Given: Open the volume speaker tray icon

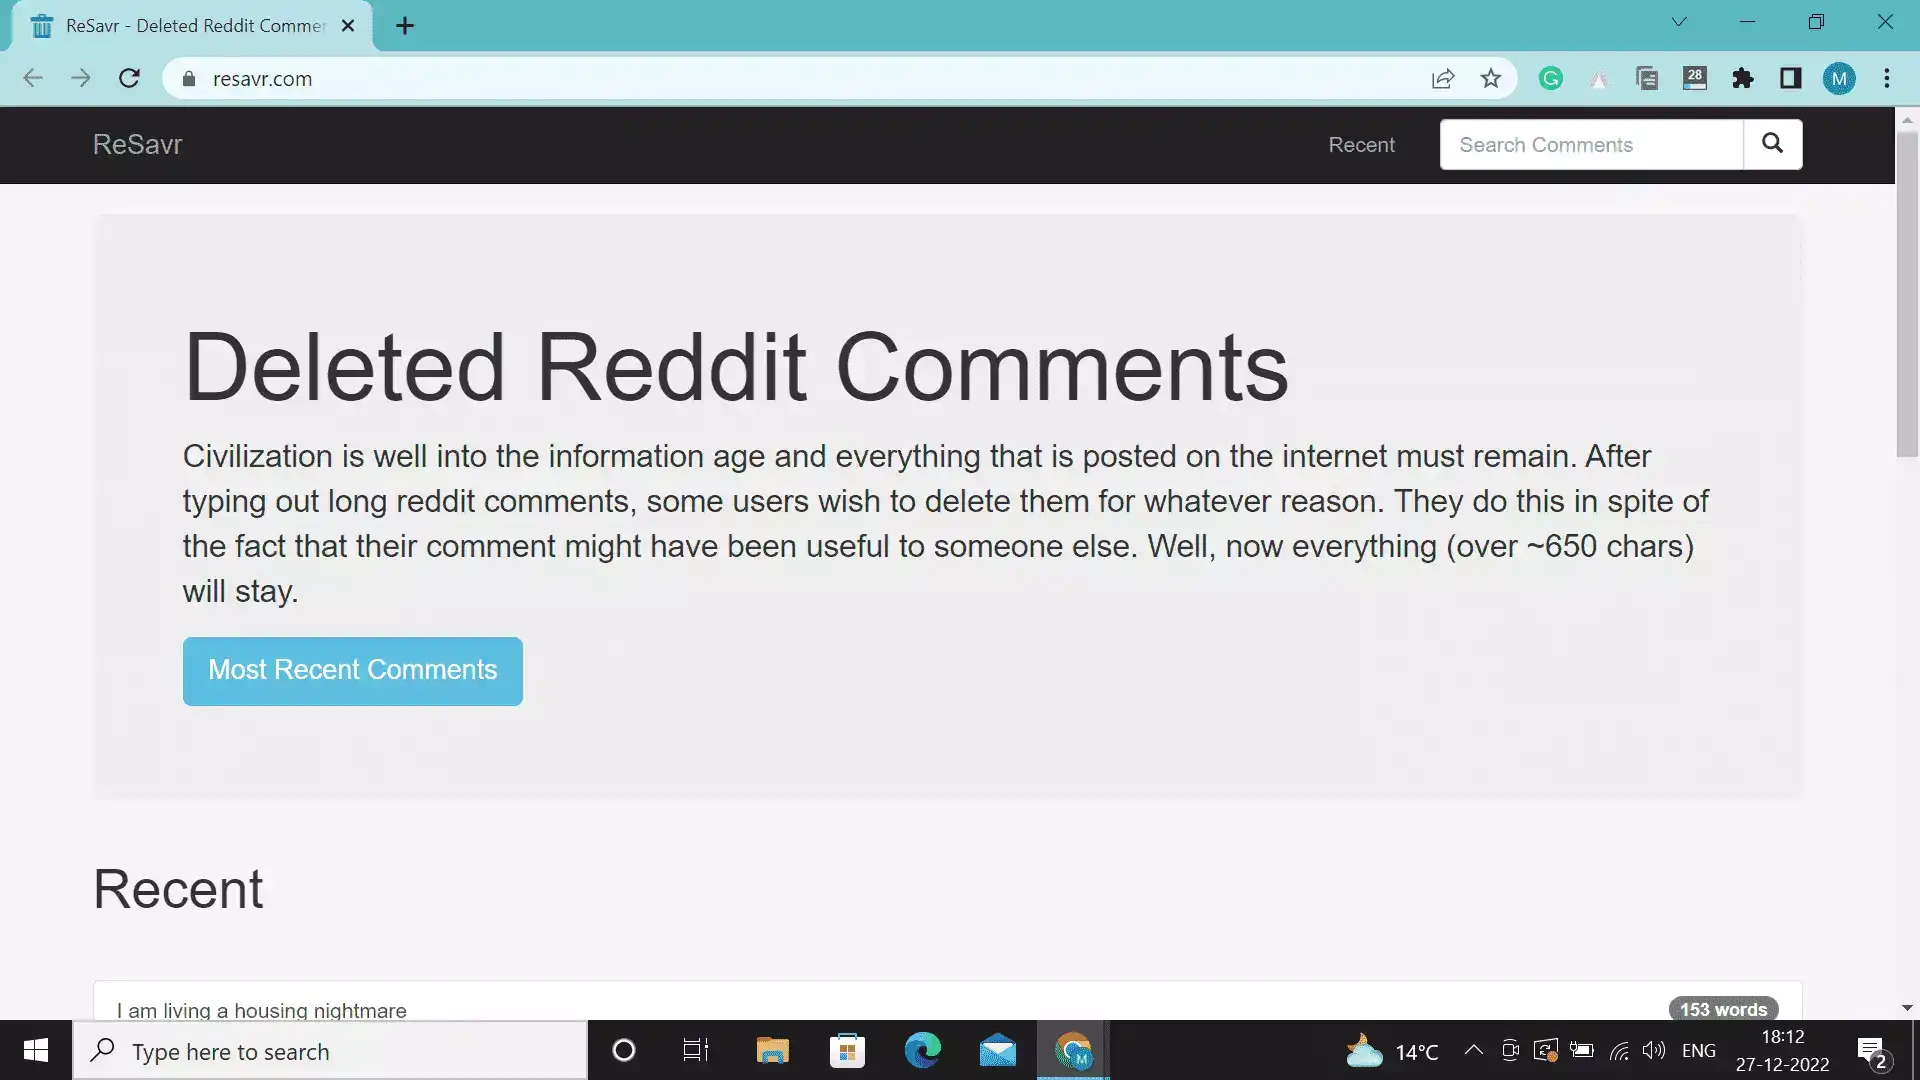Looking at the screenshot, I should click(x=1654, y=1050).
